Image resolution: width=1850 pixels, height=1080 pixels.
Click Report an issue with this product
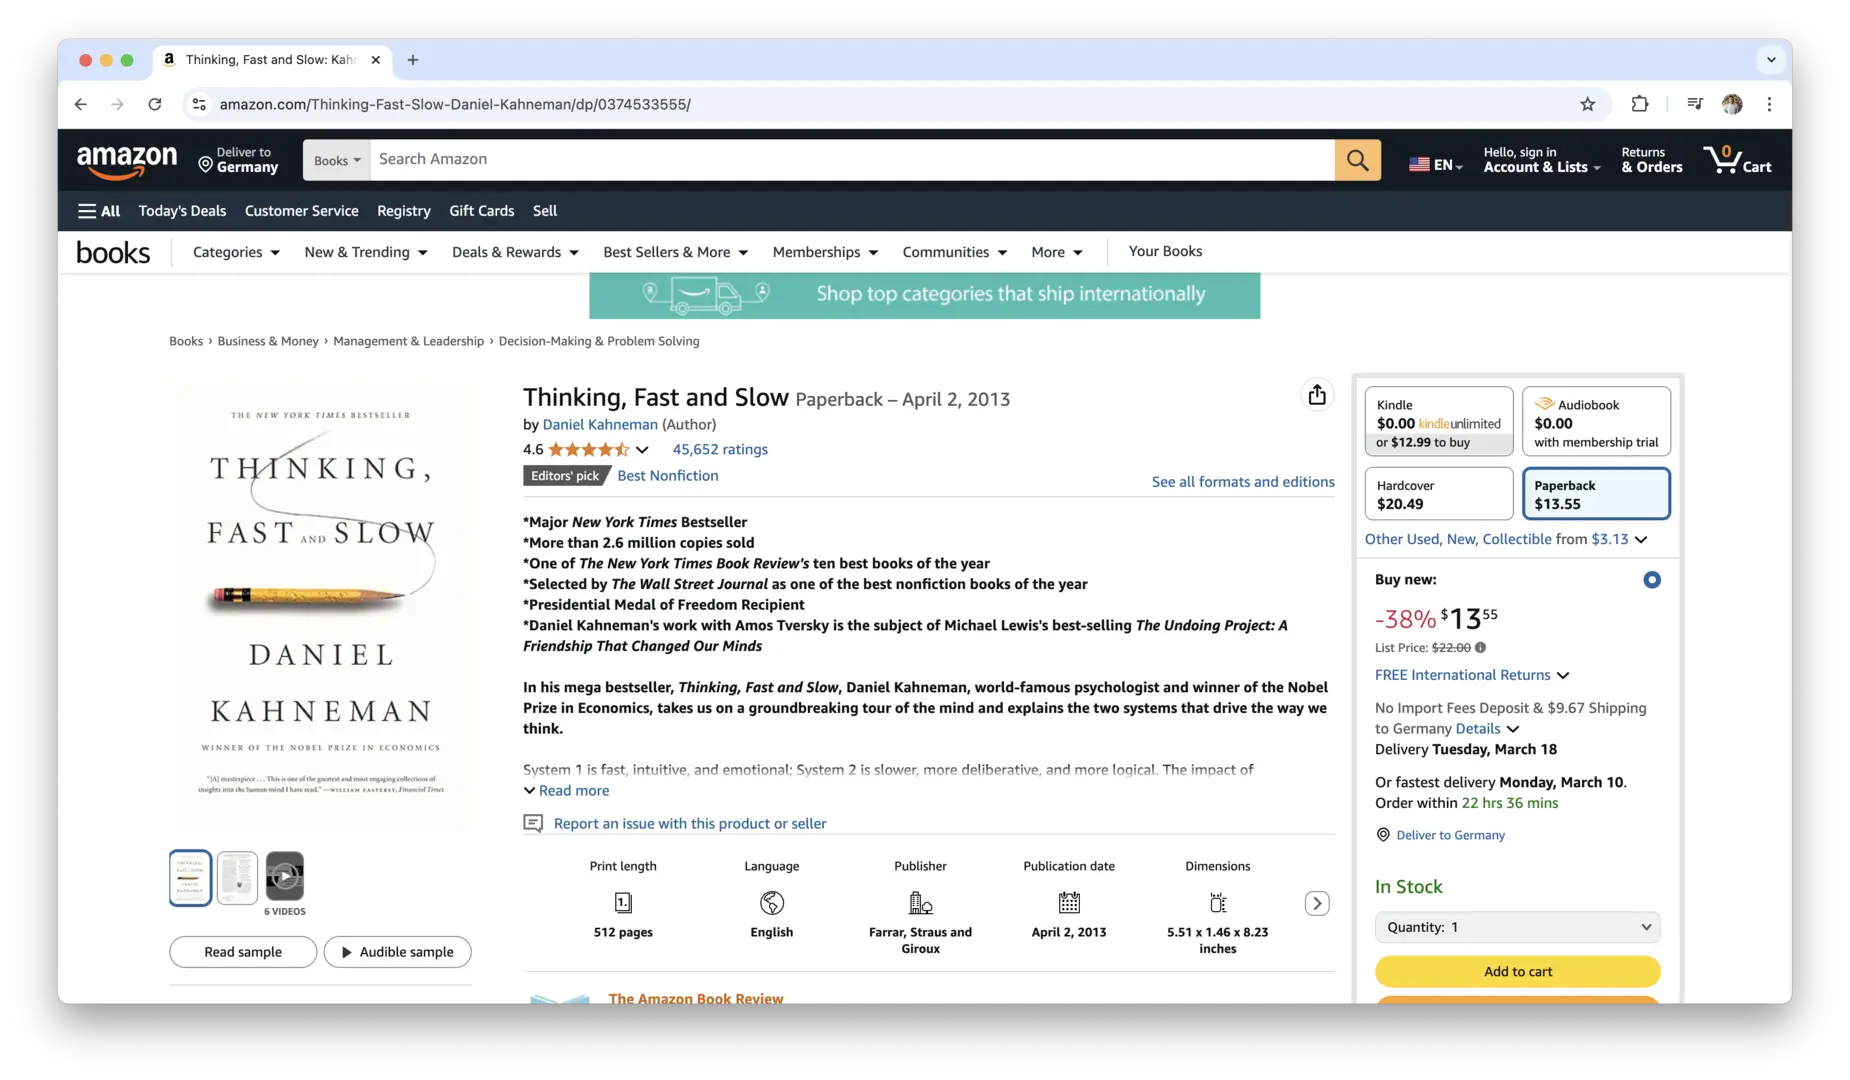click(690, 824)
